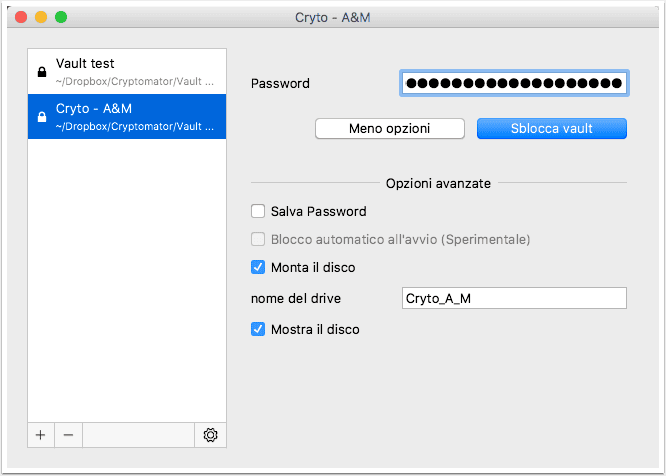Viewport: 666px width, 476px height.
Task: Collapse options with Meno opzioni button
Action: pyautogui.click(x=389, y=128)
